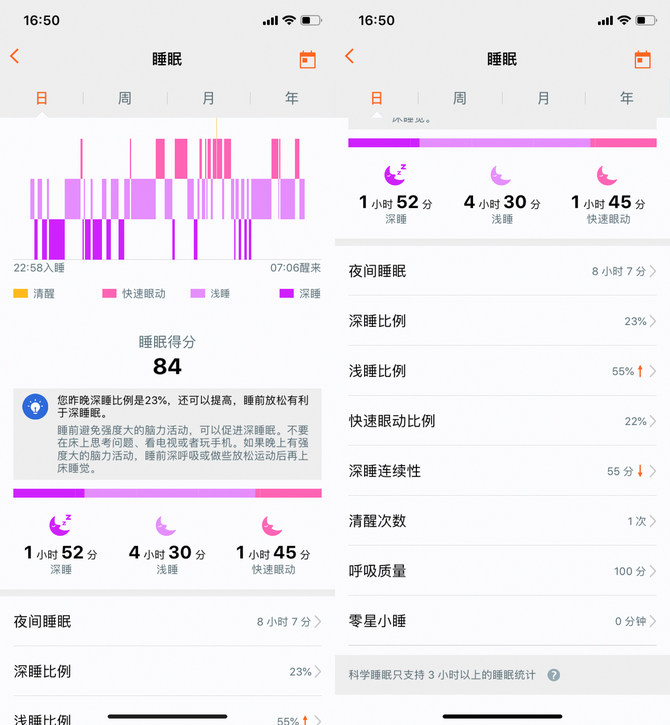Open the calendar icon on the left screen
This screenshot has height=725, width=670.
(307, 59)
